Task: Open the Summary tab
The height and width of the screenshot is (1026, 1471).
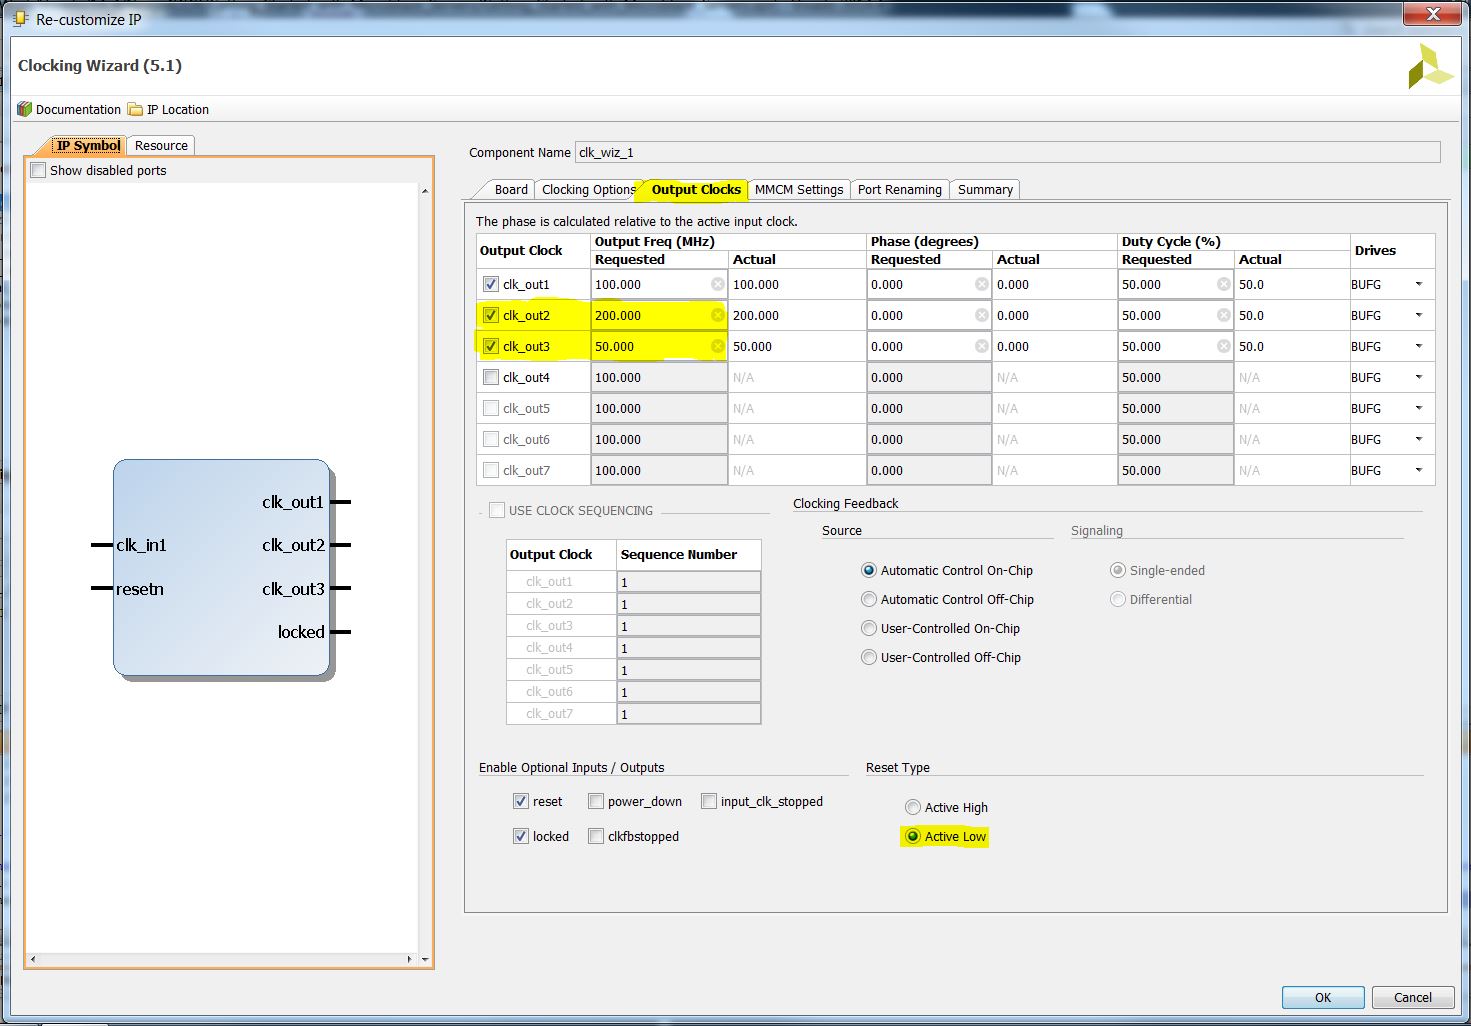Action: click(x=985, y=189)
